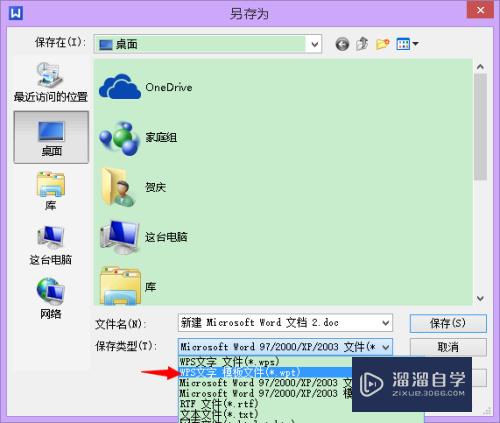This screenshot has height=423, width=500.
Task: Click the WPS W icon in title bar
Action: (x=16, y=14)
